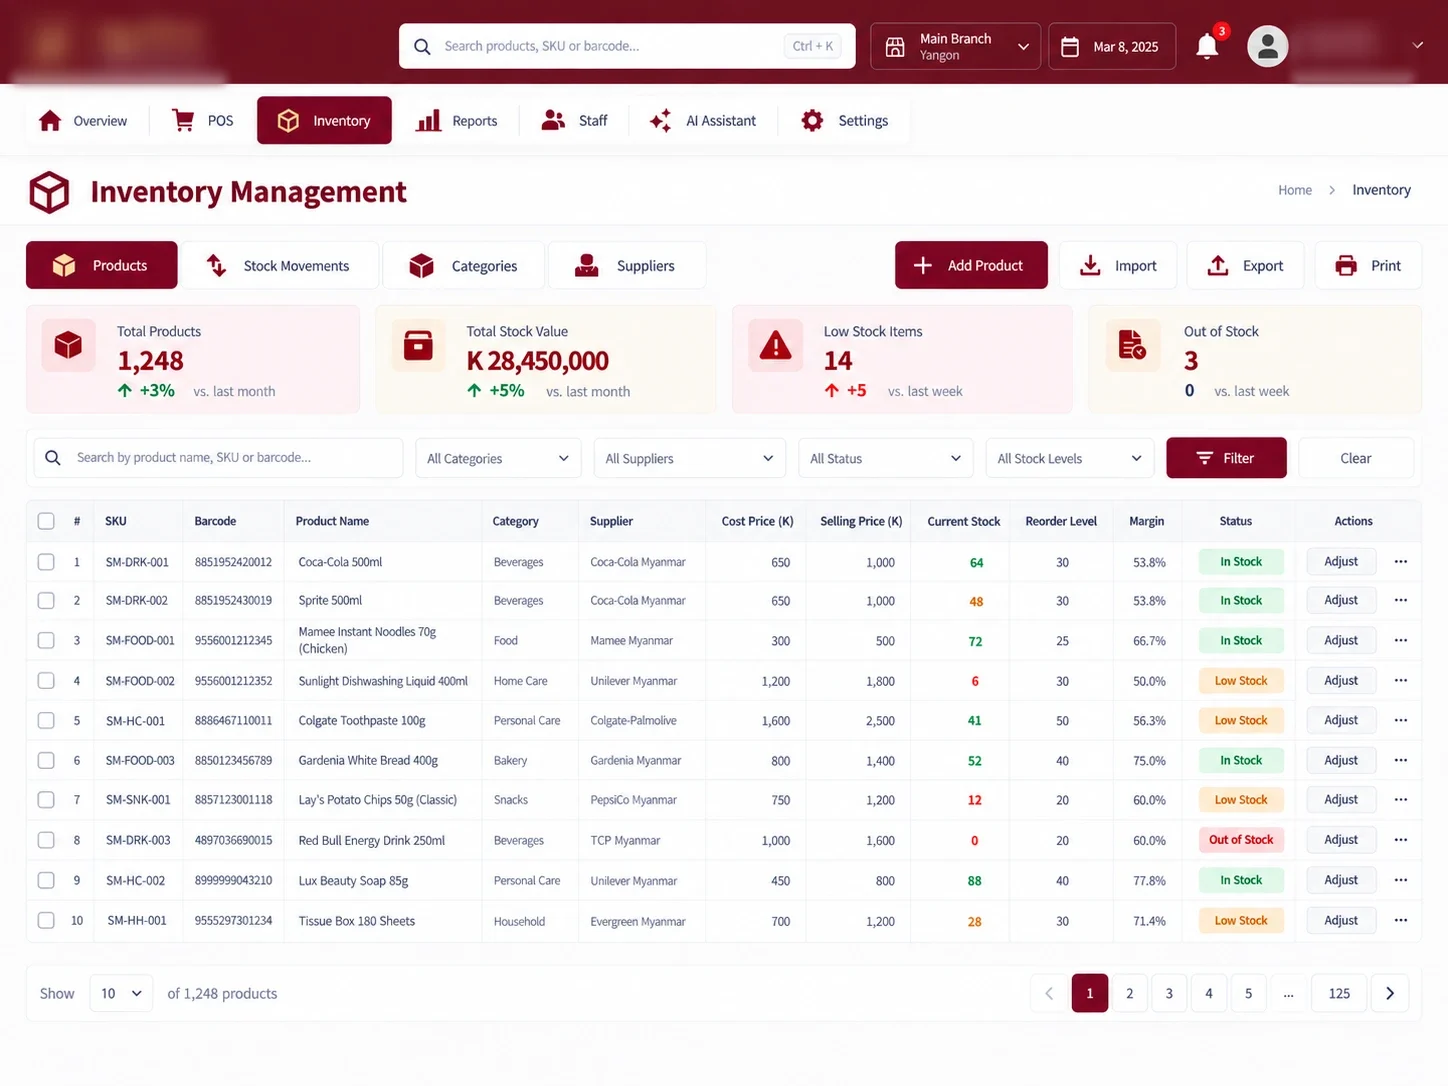The width and height of the screenshot is (1448, 1086).
Task: Open more actions for Red Bull Energy Drink
Action: coord(1401,840)
